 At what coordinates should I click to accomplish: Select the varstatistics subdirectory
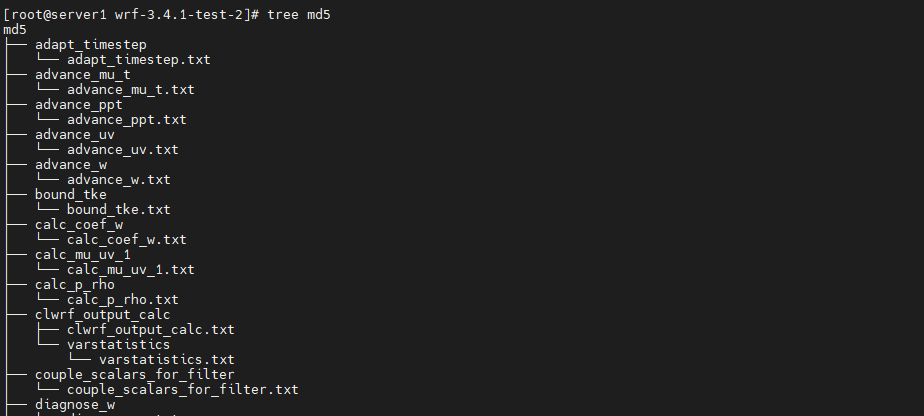click(118, 345)
